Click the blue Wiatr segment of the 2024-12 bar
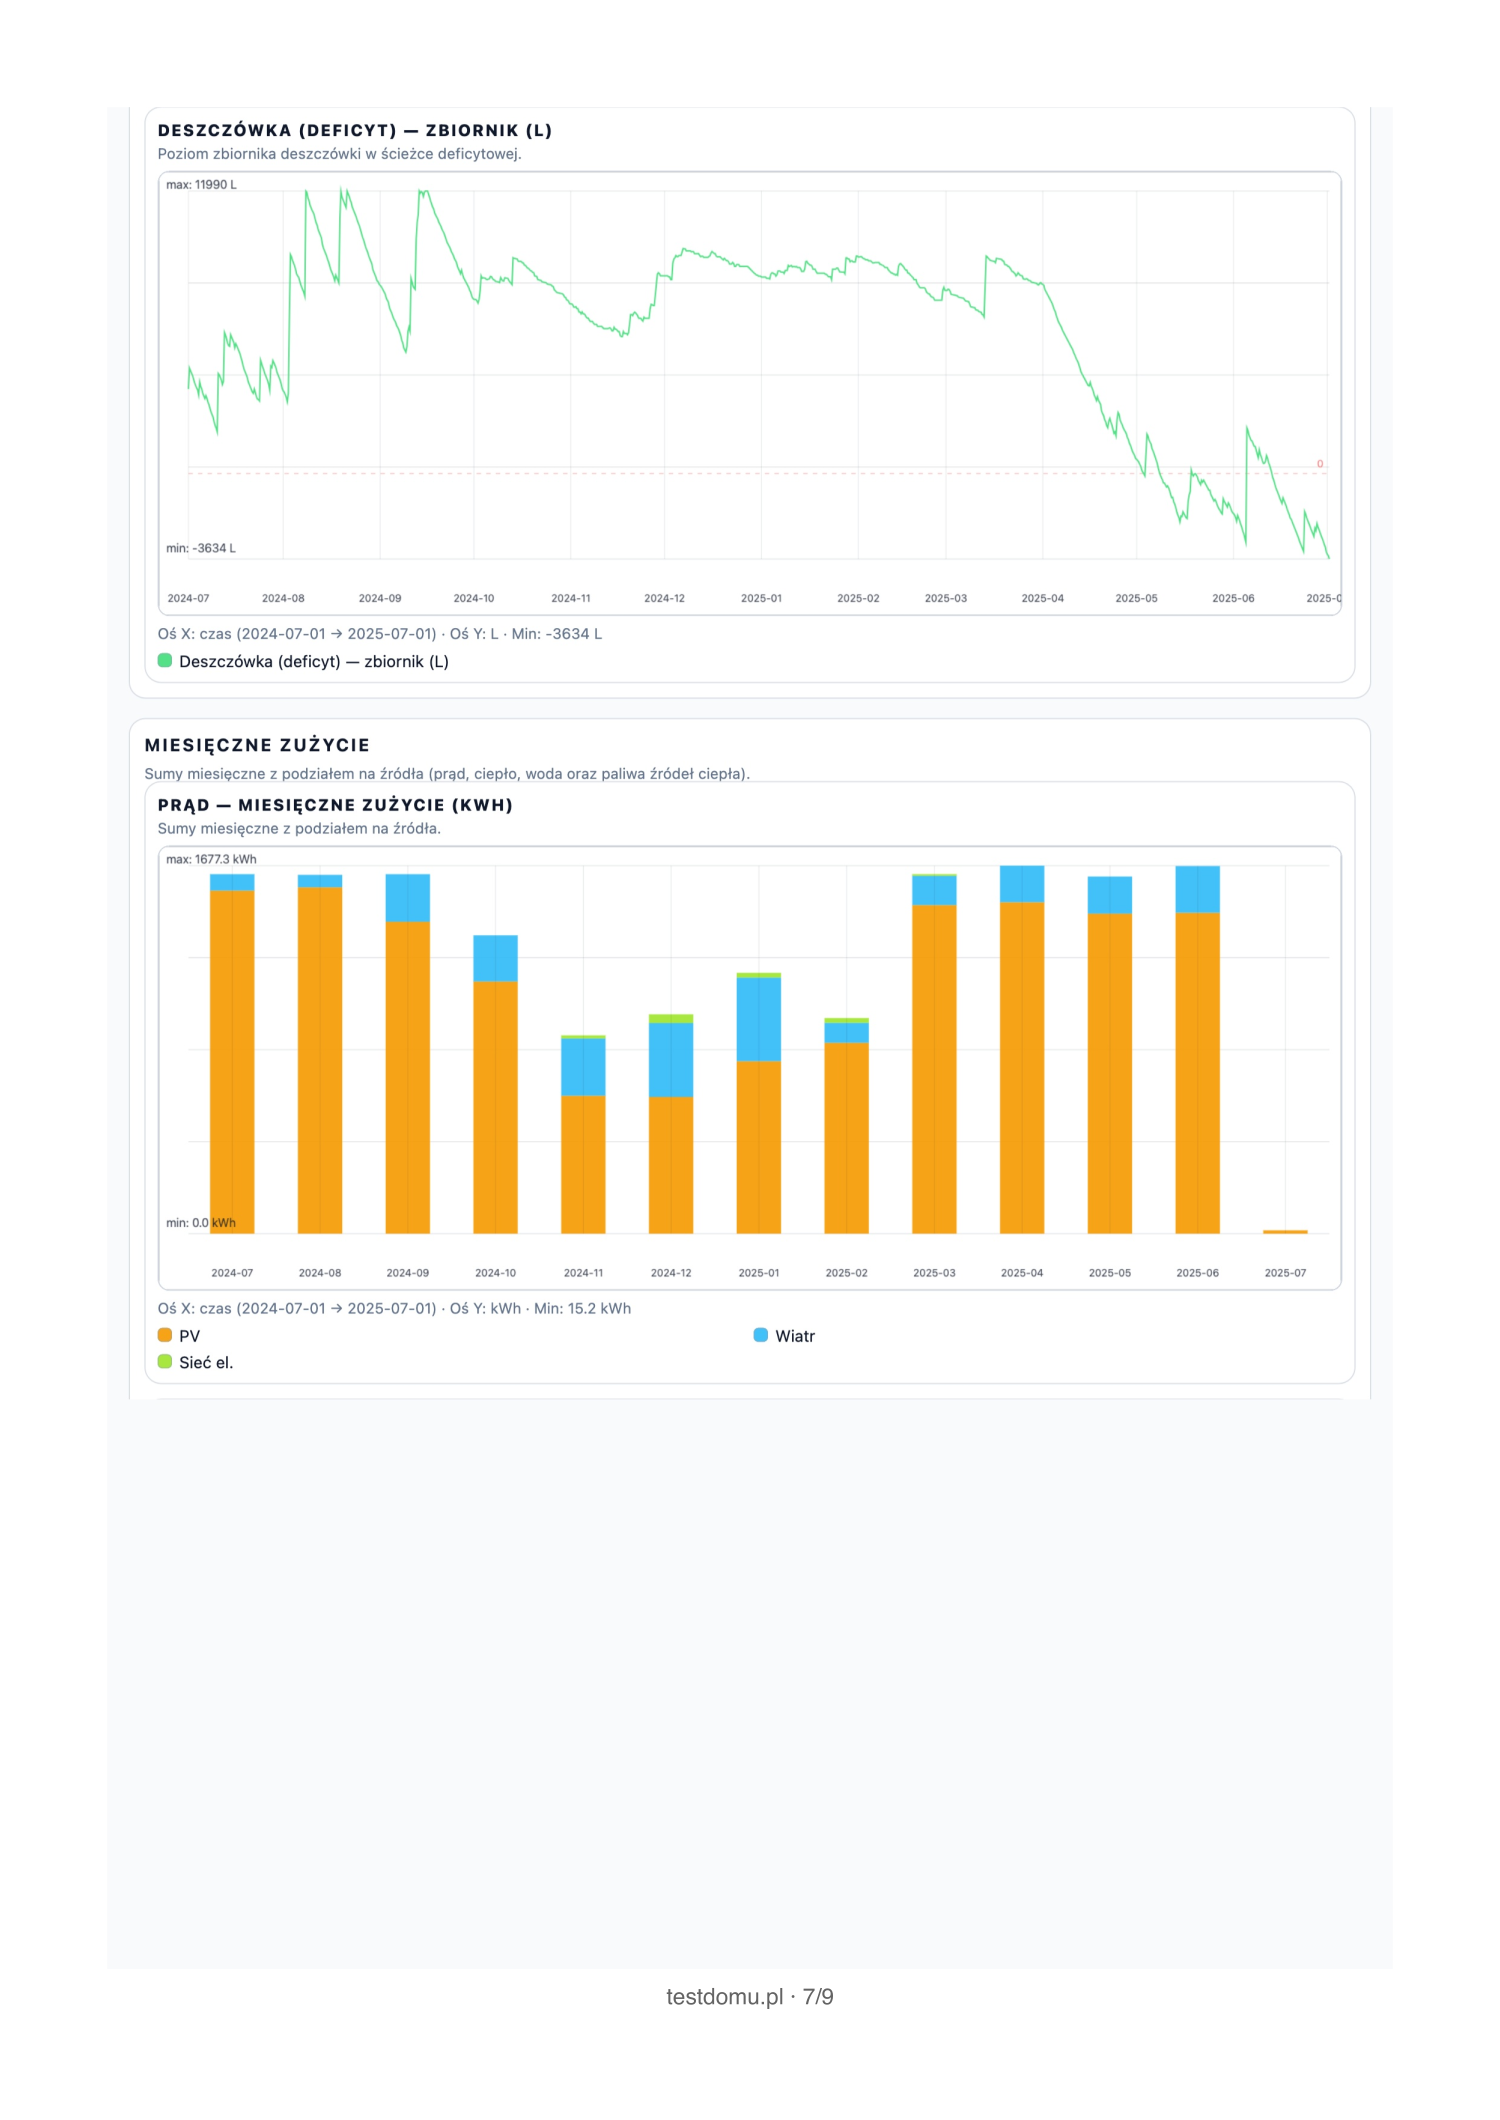1500x2120 pixels. click(x=671, y=1060)
